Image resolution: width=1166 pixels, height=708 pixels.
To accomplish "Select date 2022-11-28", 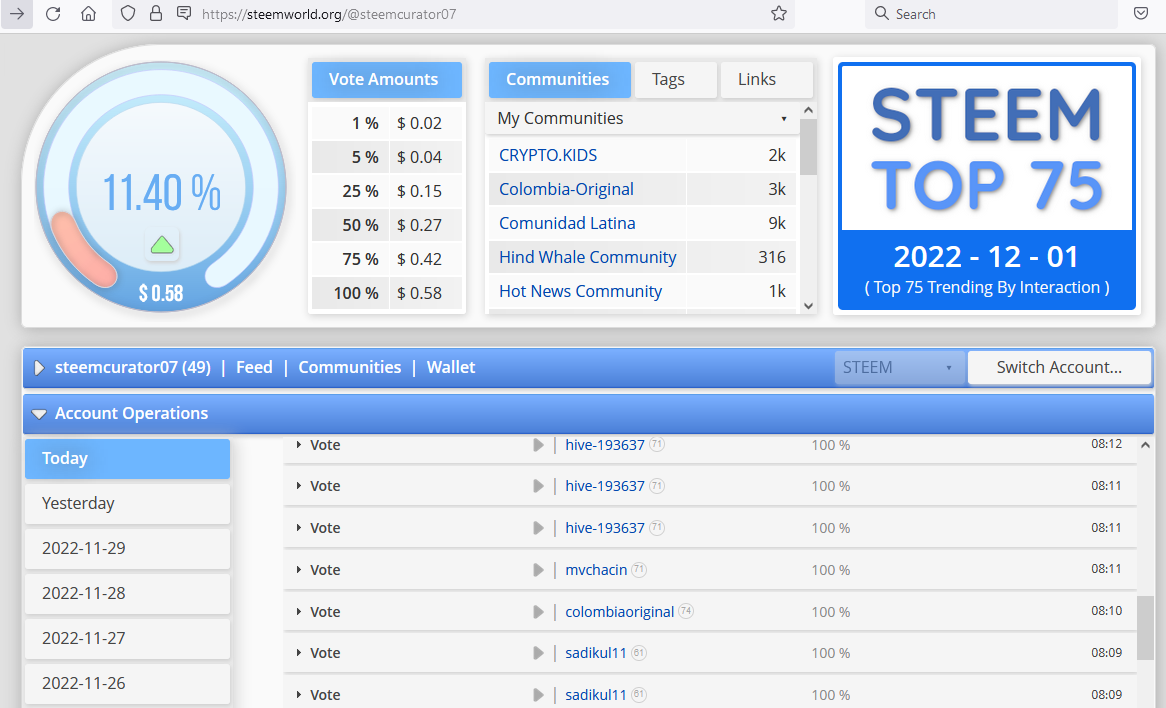I will pyautogui.click(x=127, y=593).
